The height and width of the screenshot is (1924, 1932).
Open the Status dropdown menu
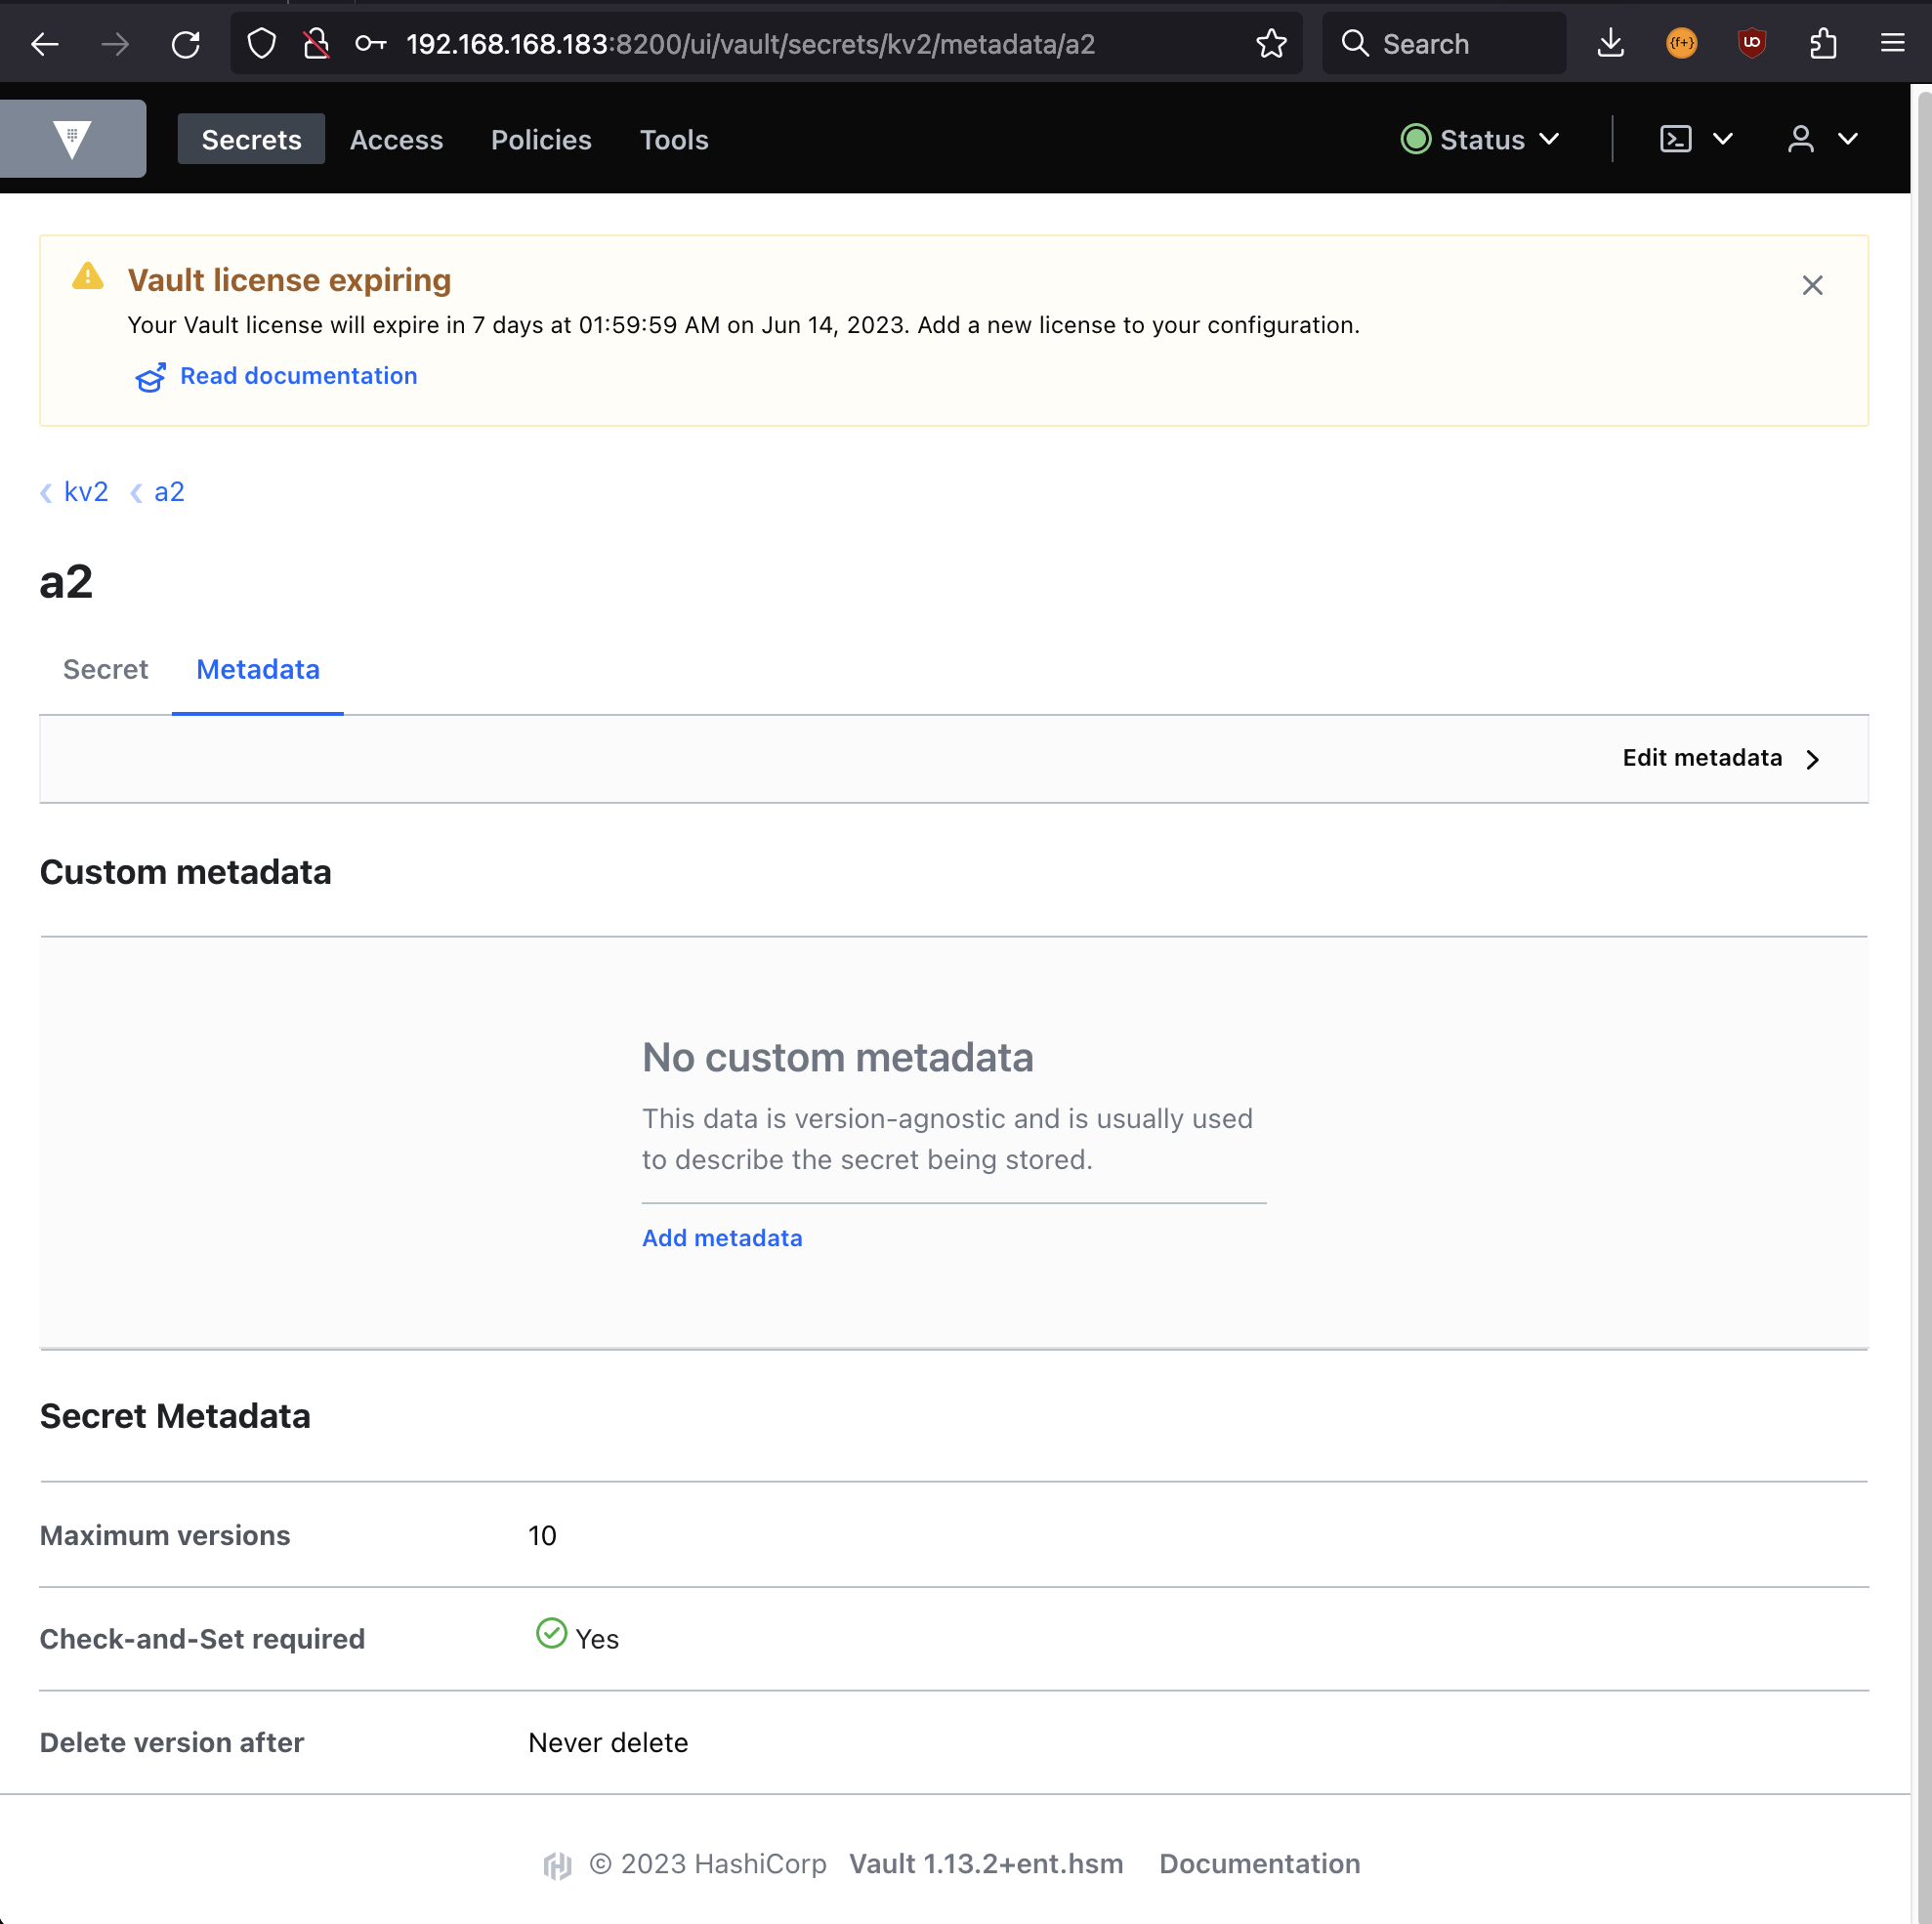click(1481, 140)
